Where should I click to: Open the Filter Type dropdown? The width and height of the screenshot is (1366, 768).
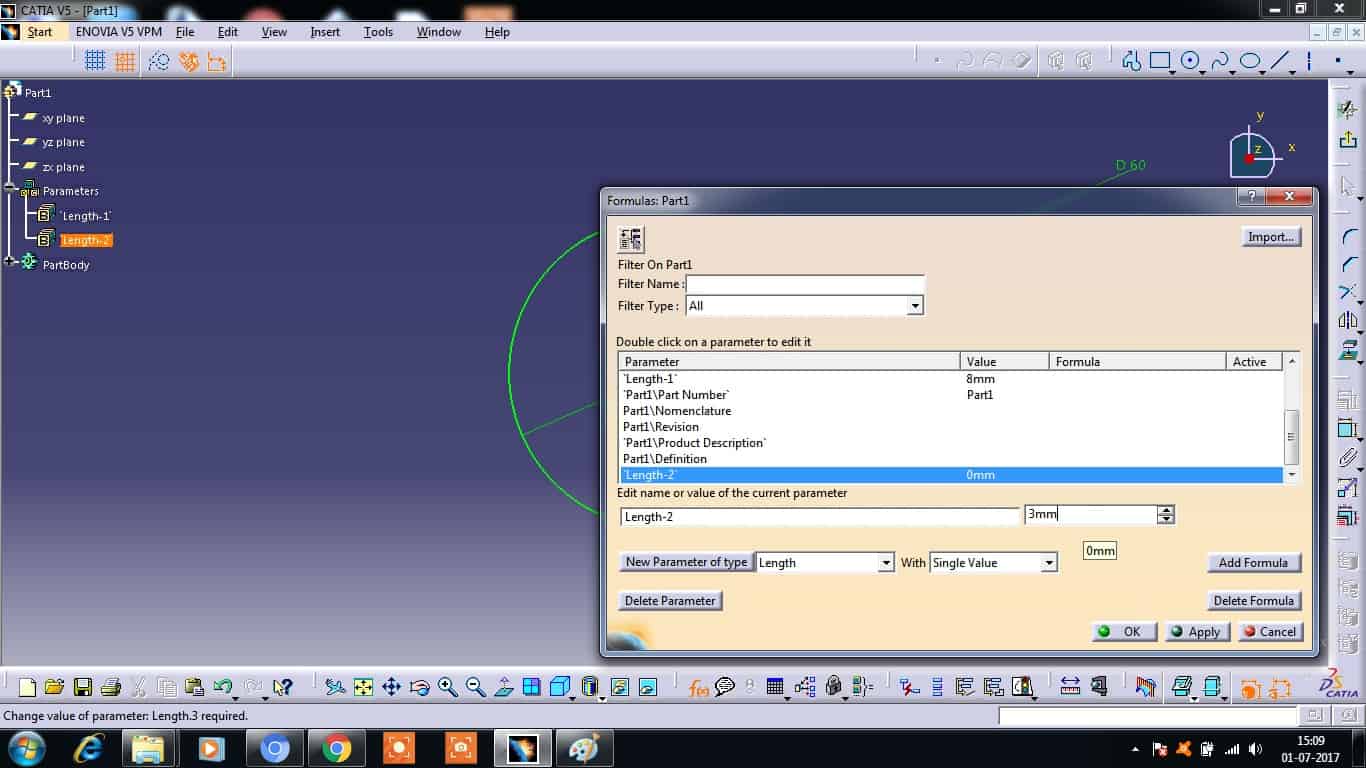(x=914, y=306)
